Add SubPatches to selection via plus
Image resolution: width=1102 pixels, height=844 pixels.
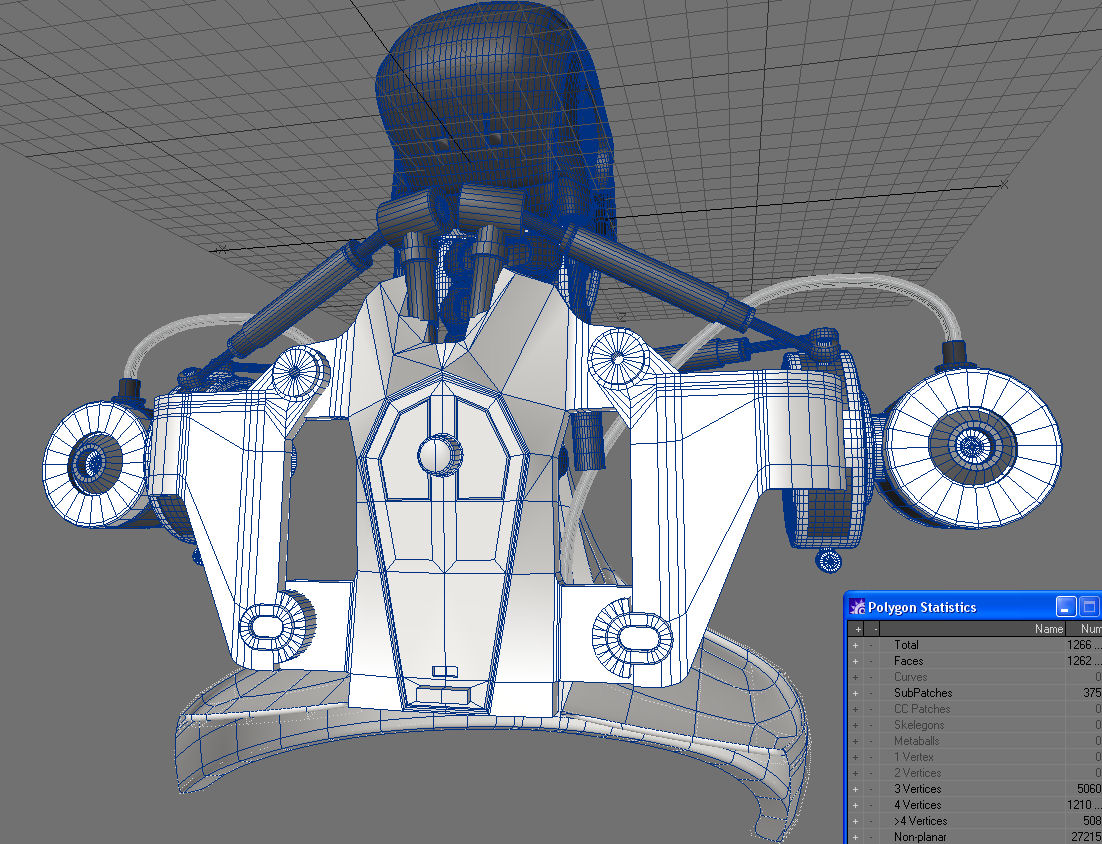(855, 693)
